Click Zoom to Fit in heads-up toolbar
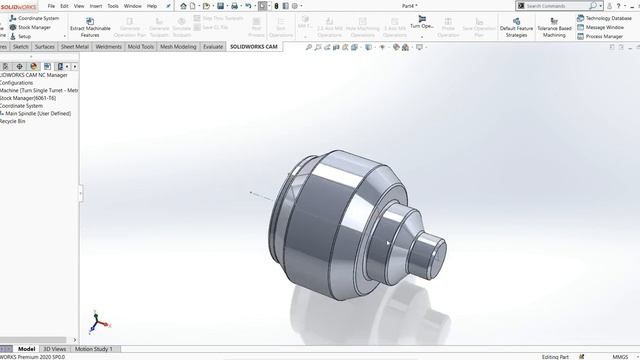This screenshot has width=640, height=360. coord(309,47)
